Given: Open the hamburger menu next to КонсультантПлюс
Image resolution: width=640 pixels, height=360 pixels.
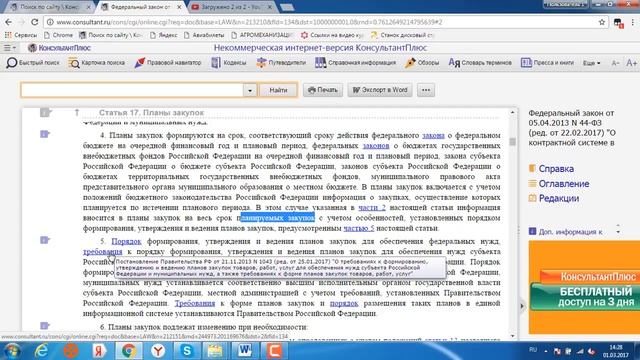Looking at the screenshot, I should pyautogui.click(x=10, y=48).
